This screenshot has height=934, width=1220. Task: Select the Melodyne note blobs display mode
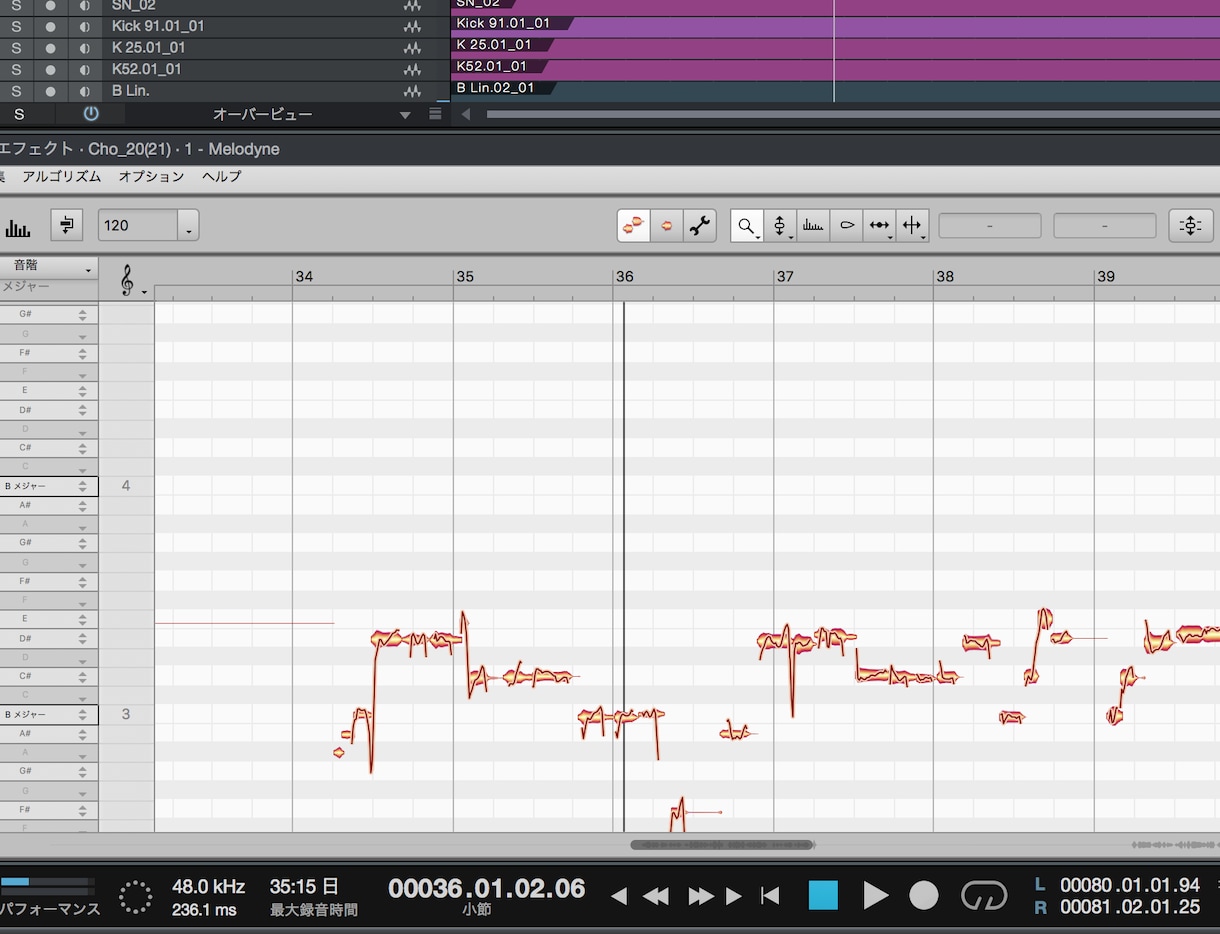click(633, 226)
